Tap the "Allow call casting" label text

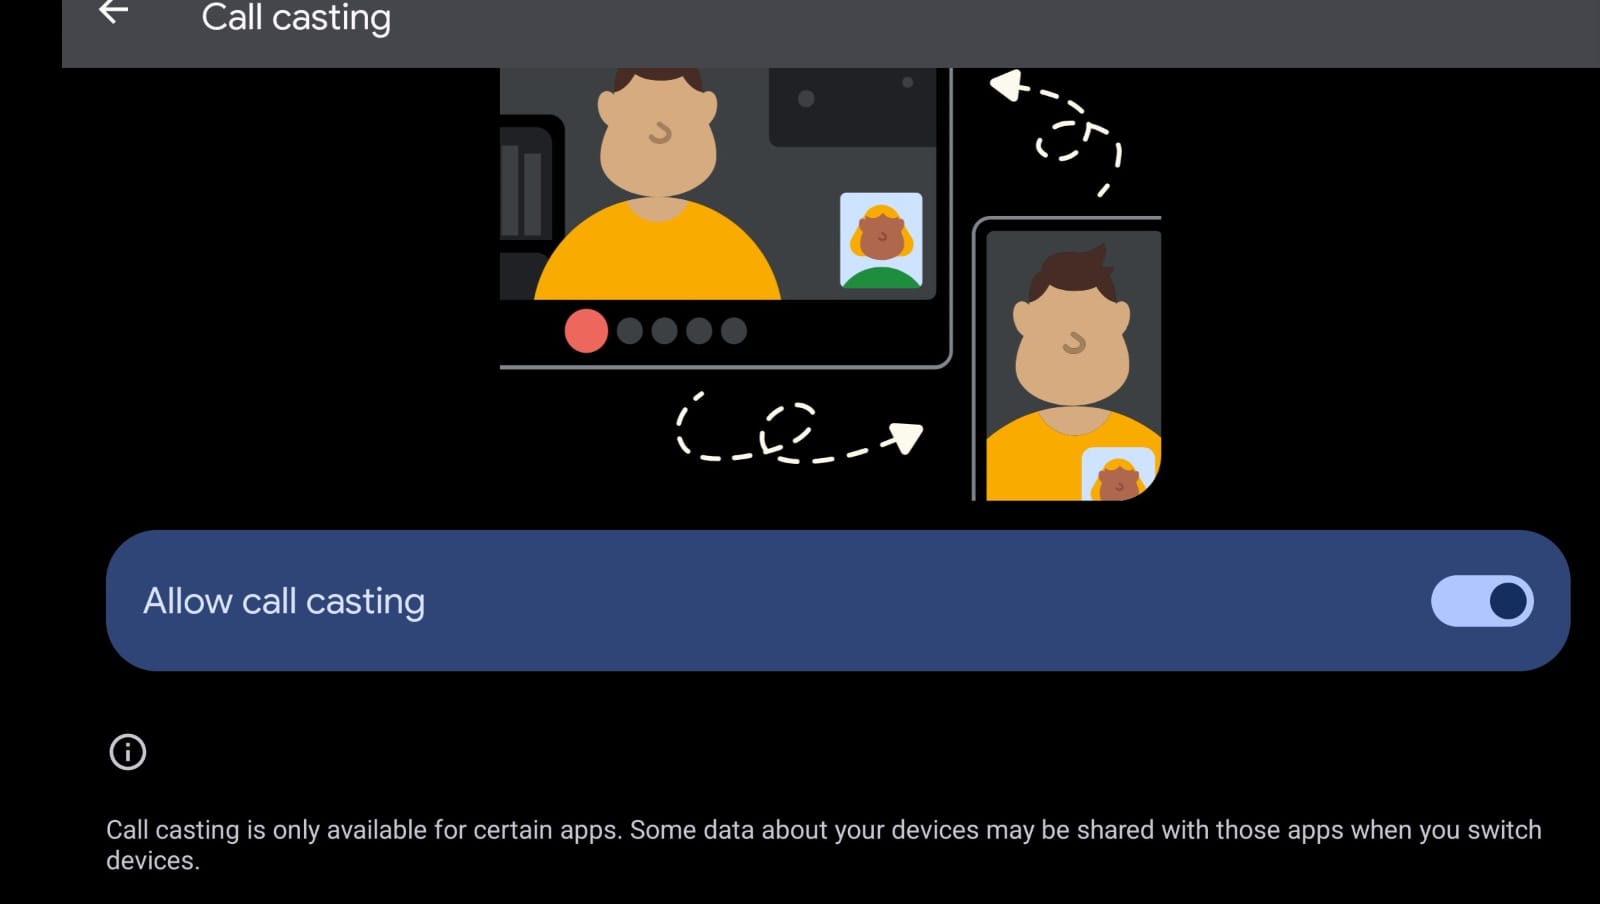[x=284, y=601]
